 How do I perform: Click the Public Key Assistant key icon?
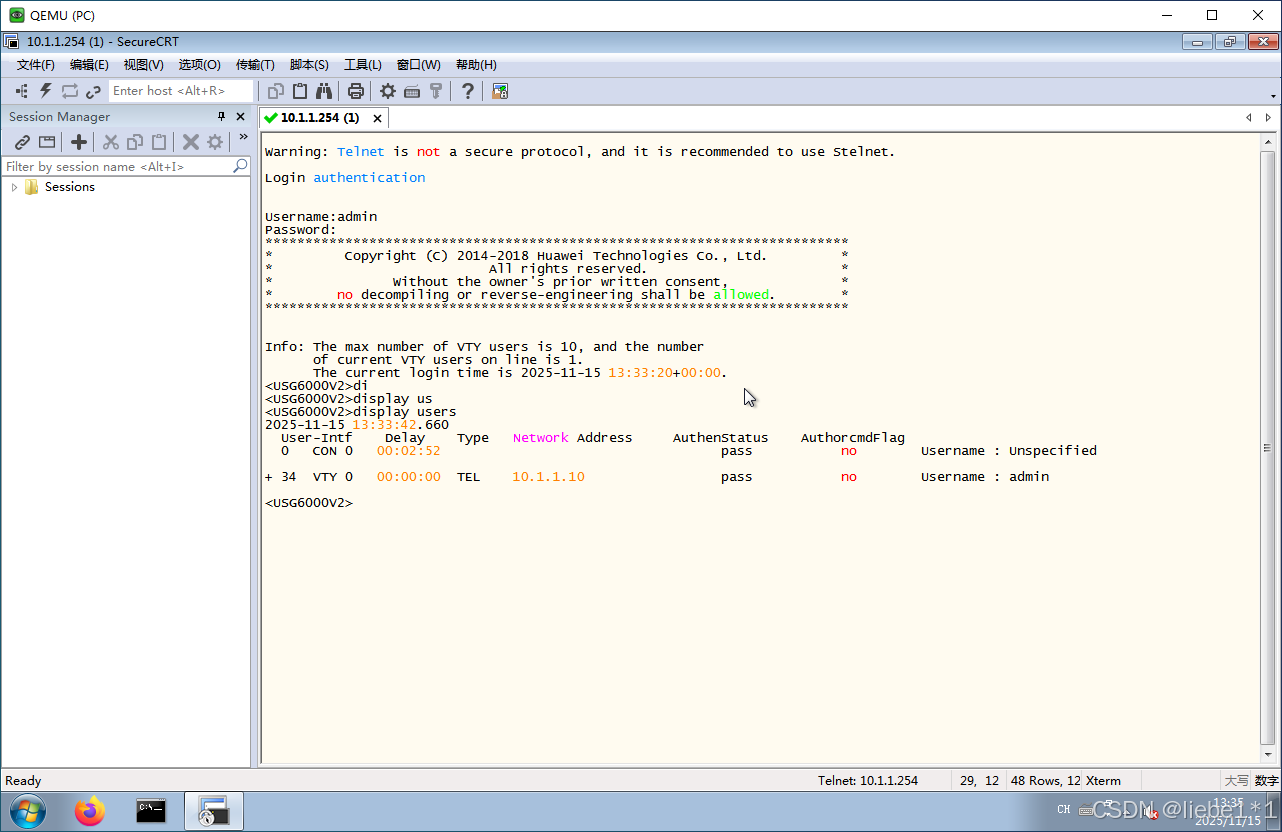[436, 91]
